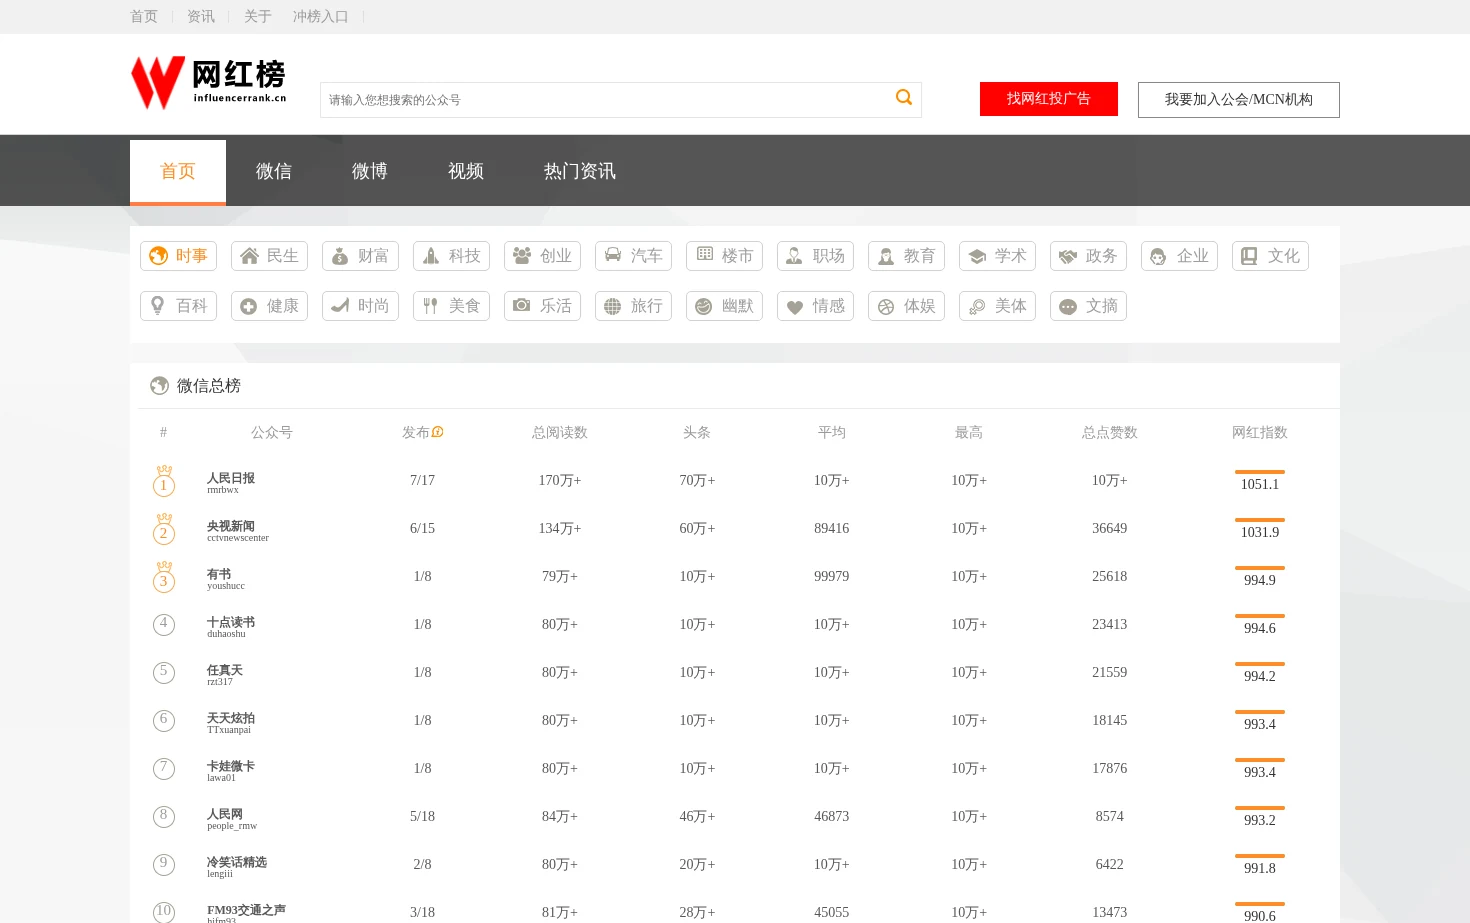The width and height of the screenshot is (1470, 923).
Task: Select the 职场 category
Action: (815, 256)
